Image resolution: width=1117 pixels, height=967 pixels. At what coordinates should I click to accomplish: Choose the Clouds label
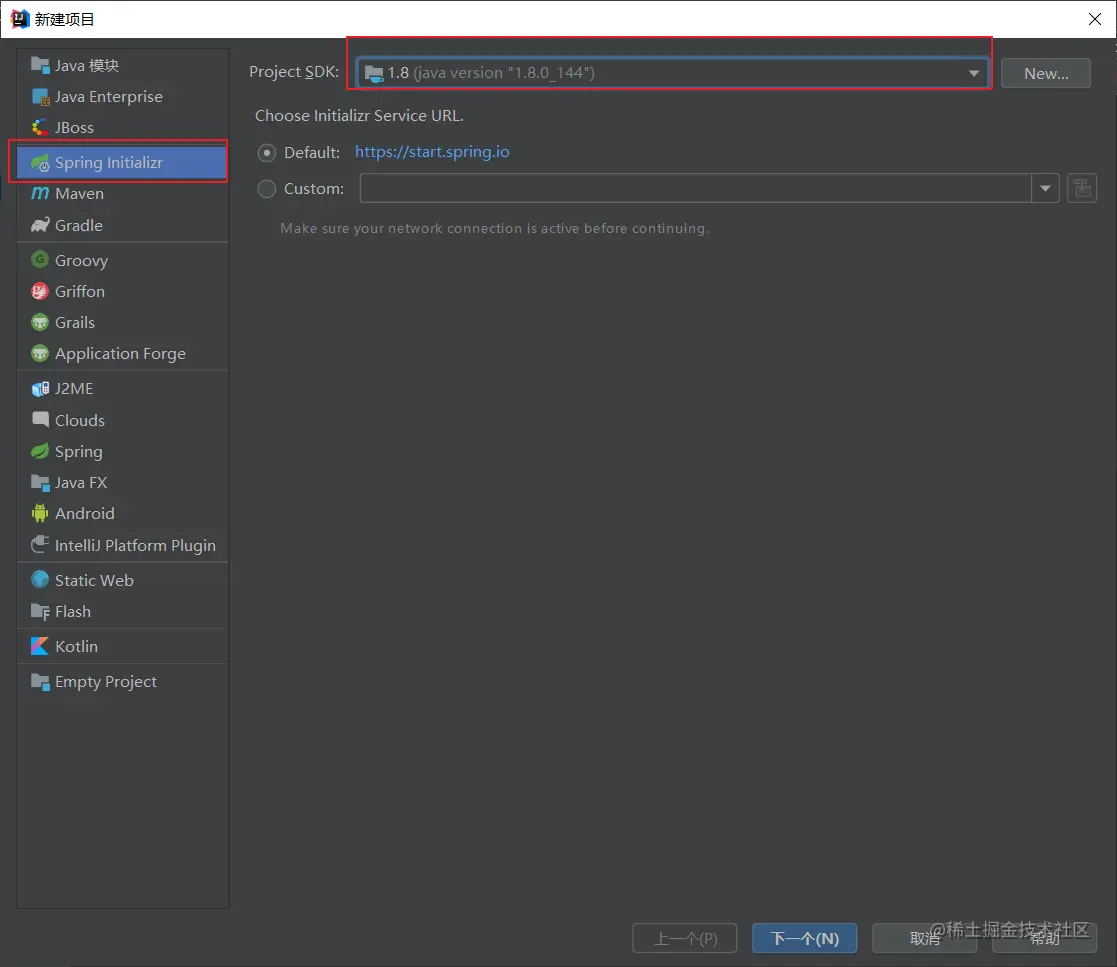coord(80,420)
